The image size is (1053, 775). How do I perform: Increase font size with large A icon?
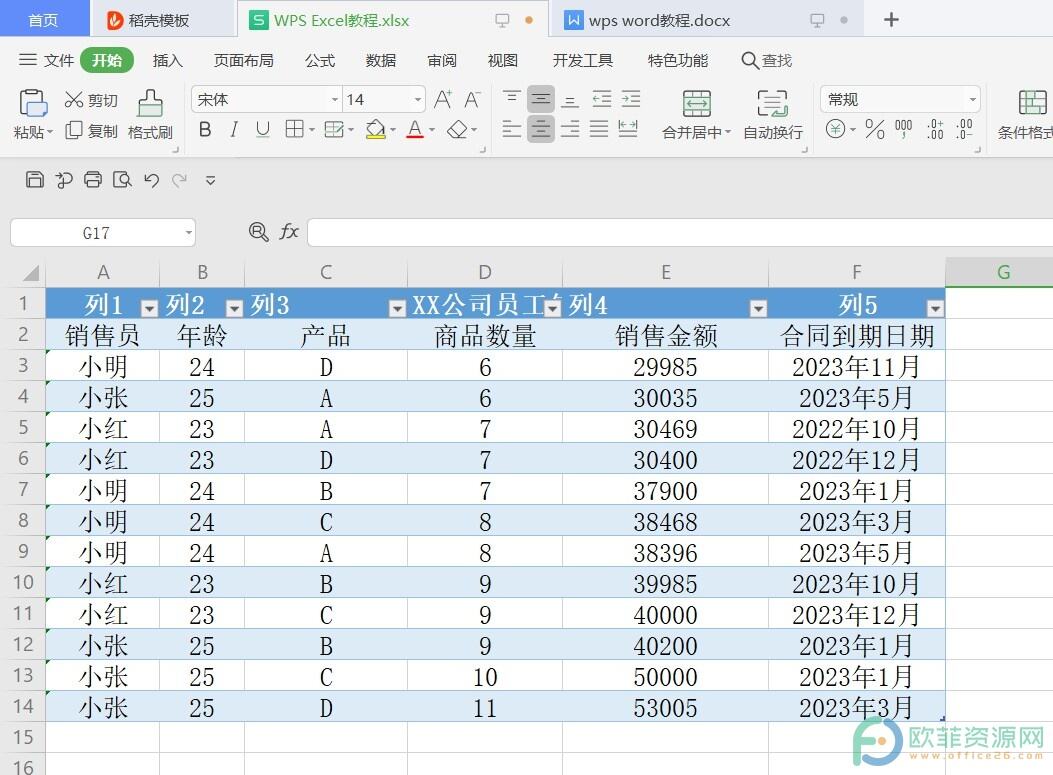click(x=443, y=99)
